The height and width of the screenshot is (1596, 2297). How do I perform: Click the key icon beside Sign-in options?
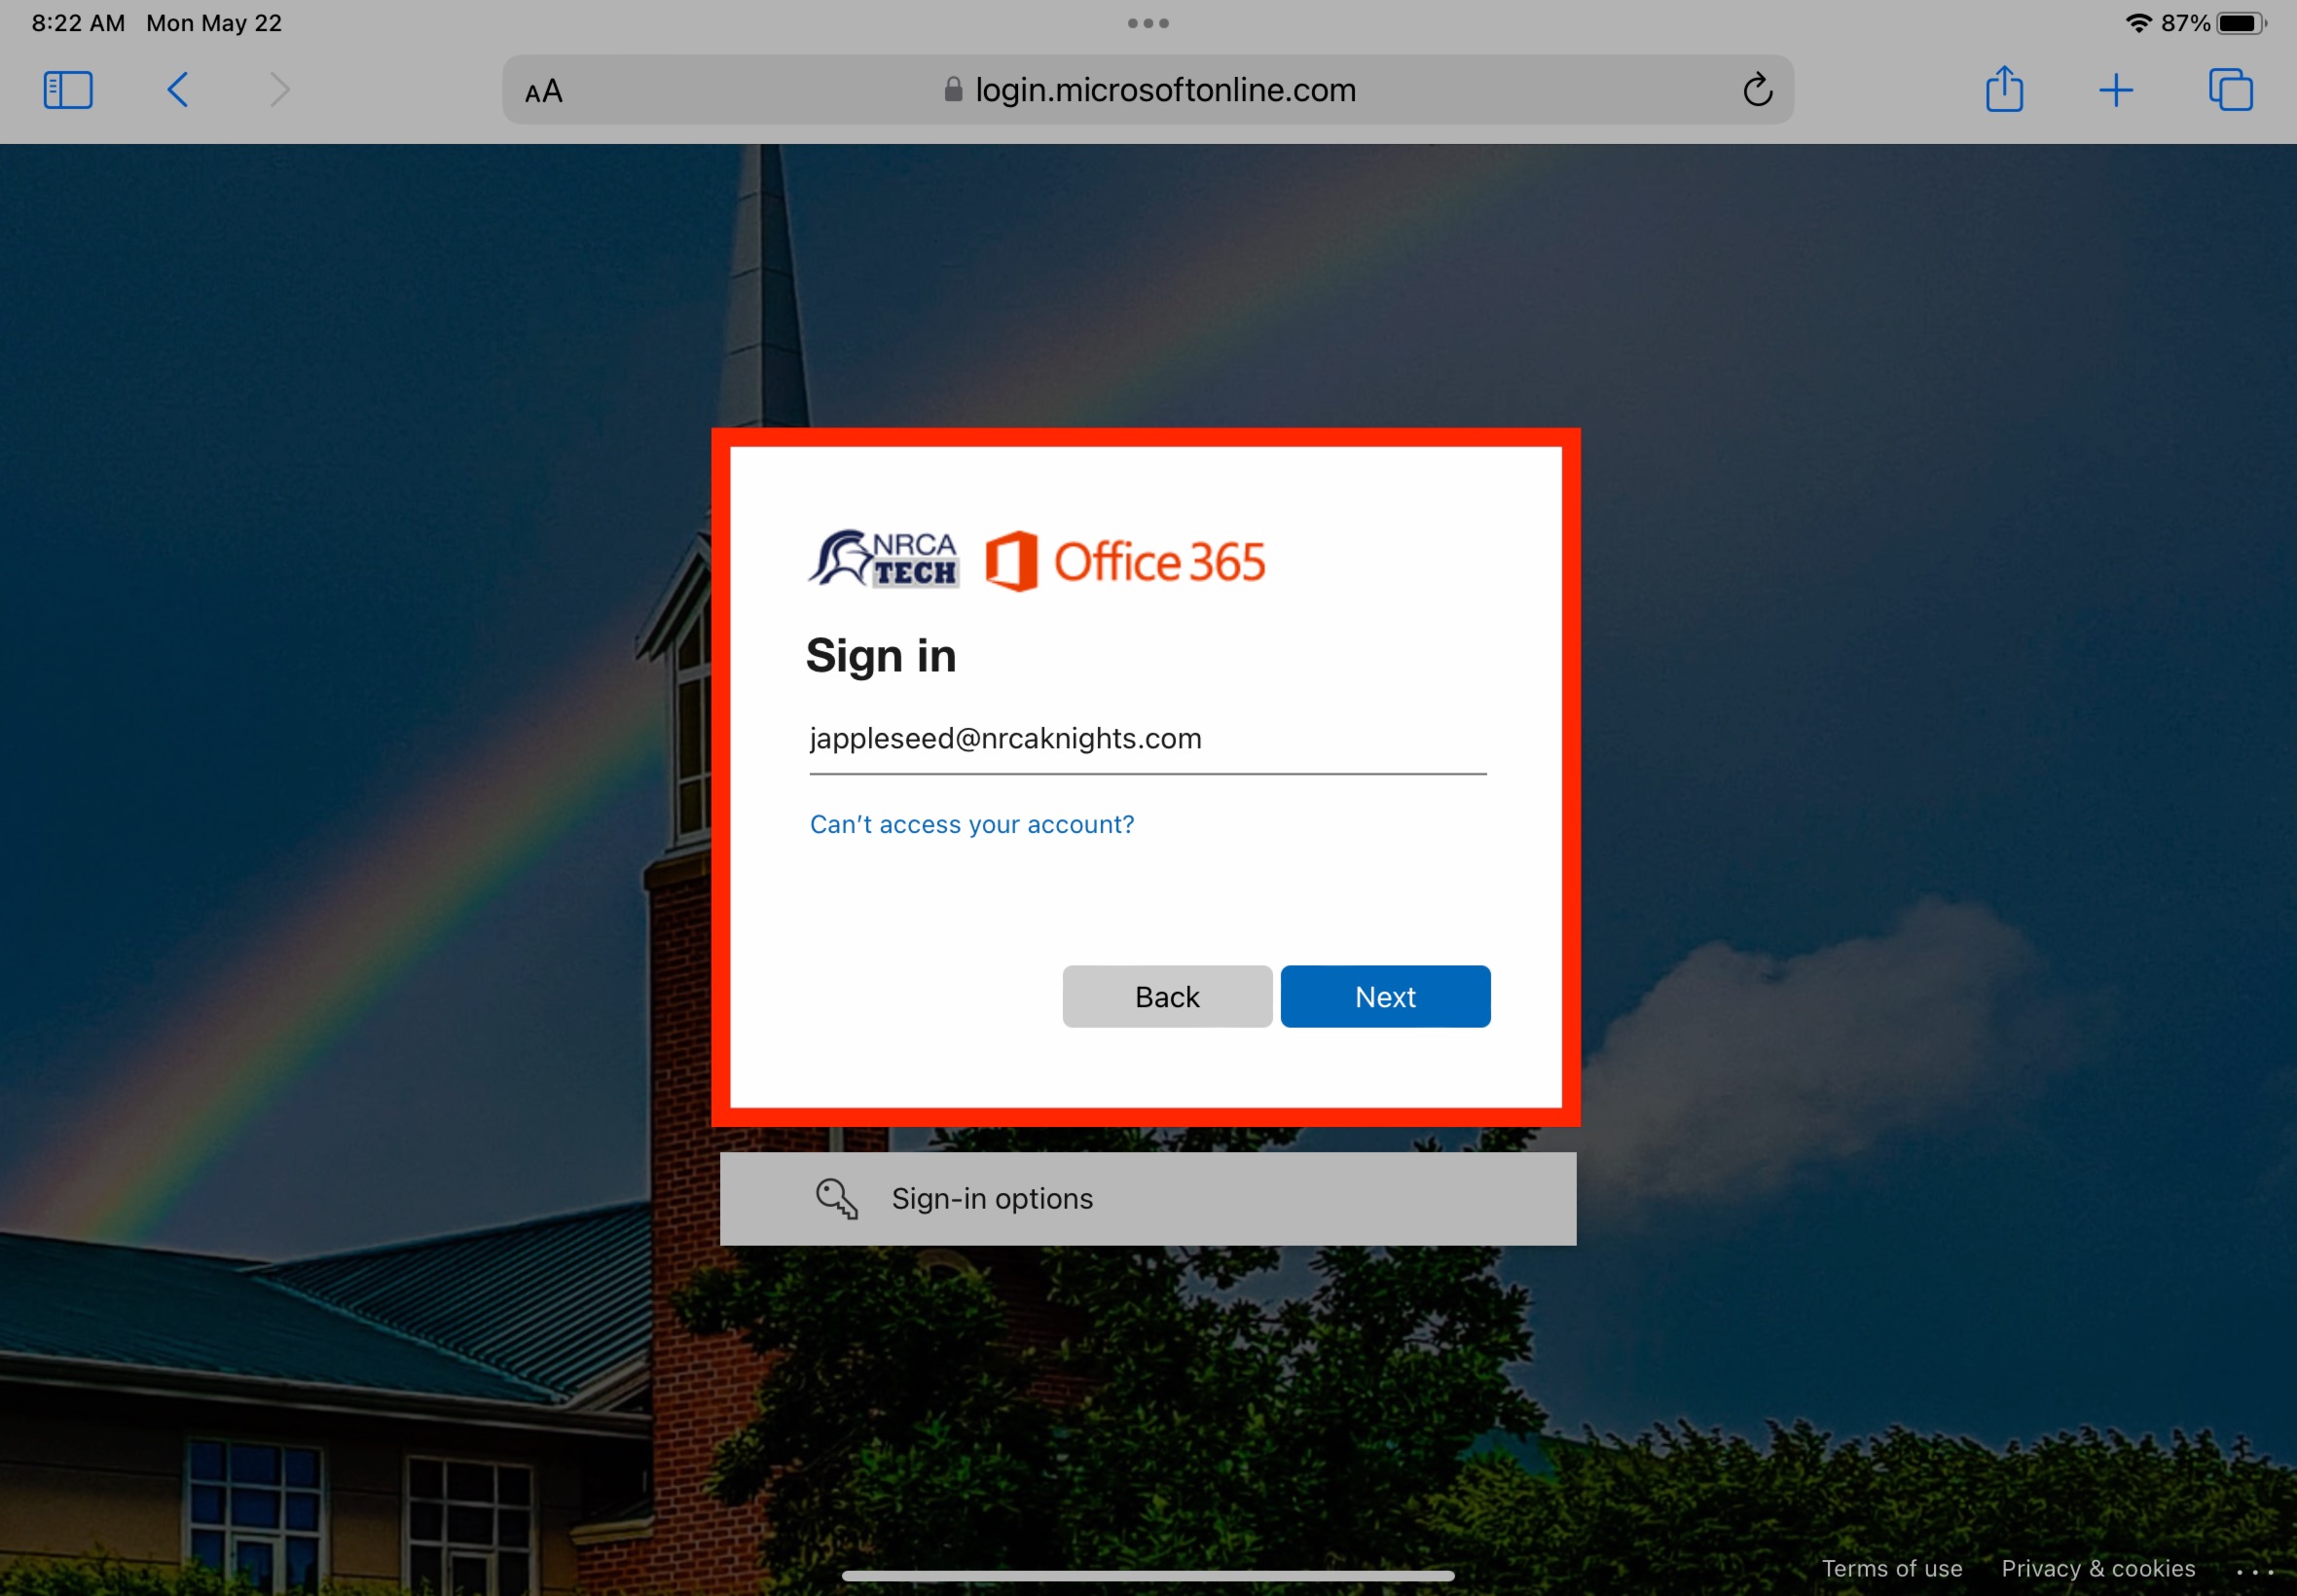click(x=836, y=1198)
